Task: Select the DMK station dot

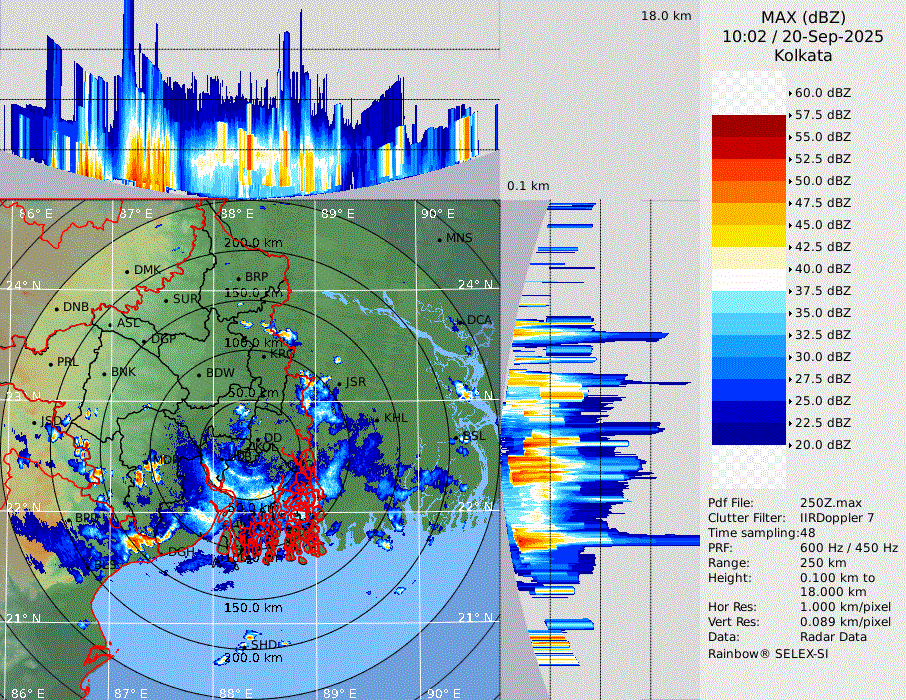Action: pyautogui.click(x=127, y=271)
